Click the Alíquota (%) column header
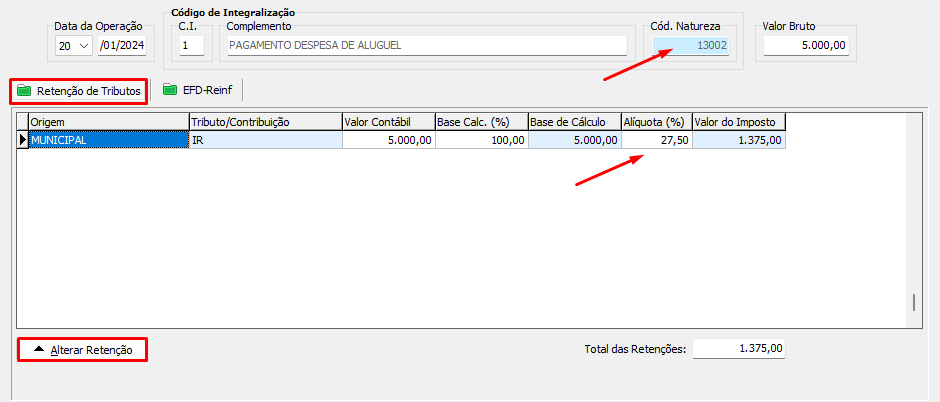 656,122
